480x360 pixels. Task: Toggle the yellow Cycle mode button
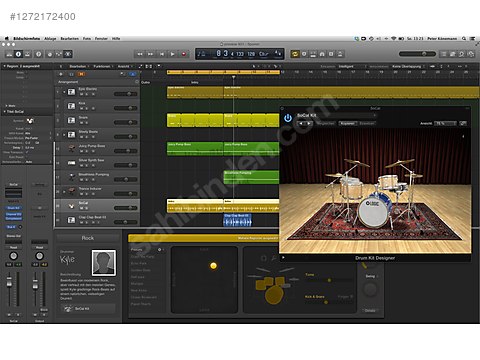coord(295,54)
